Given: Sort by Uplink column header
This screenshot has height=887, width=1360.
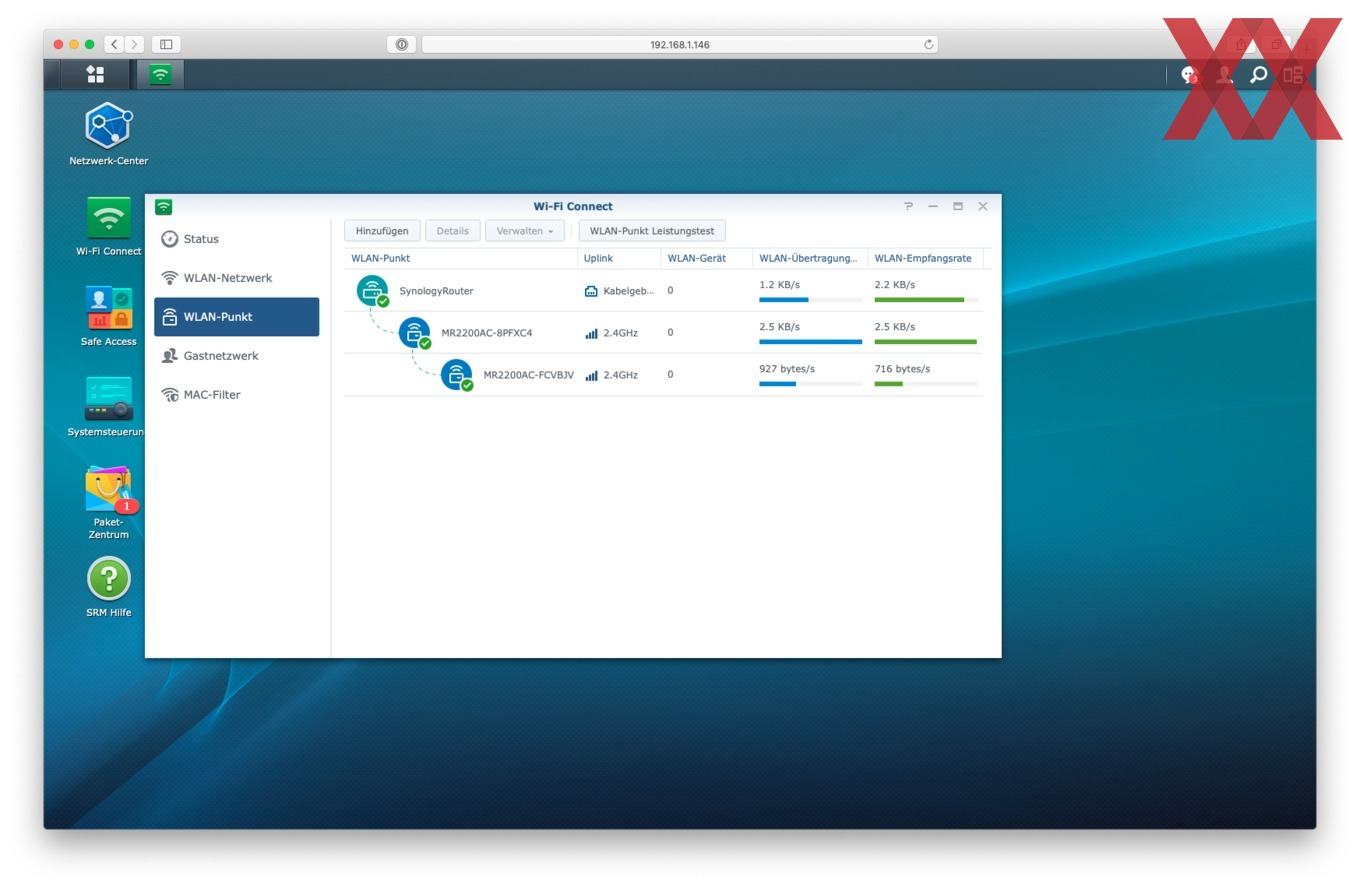Looking at the screenshot, I should (x=619, y=258).
